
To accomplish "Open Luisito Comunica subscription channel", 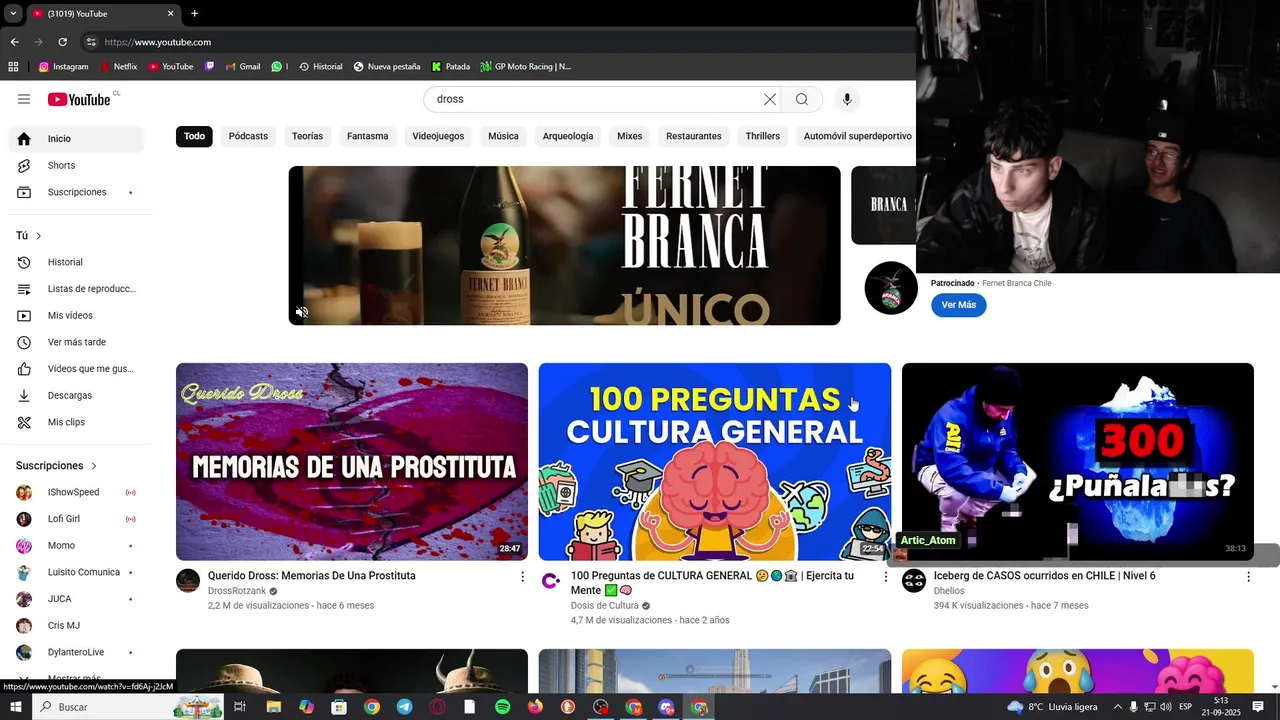I will 76,572.
